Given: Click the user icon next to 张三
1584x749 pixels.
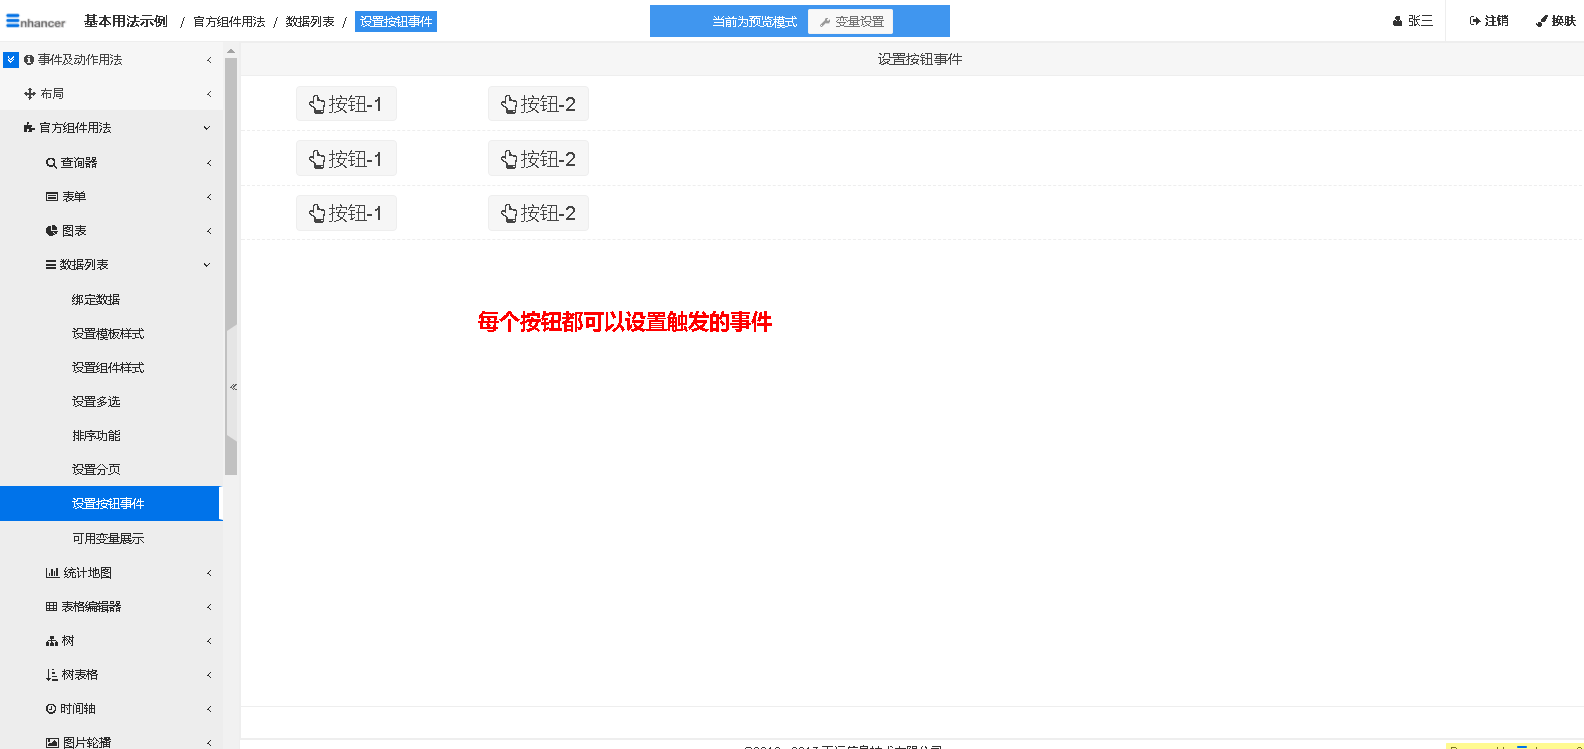Looking at the screenshot, I should [1397, 21].
